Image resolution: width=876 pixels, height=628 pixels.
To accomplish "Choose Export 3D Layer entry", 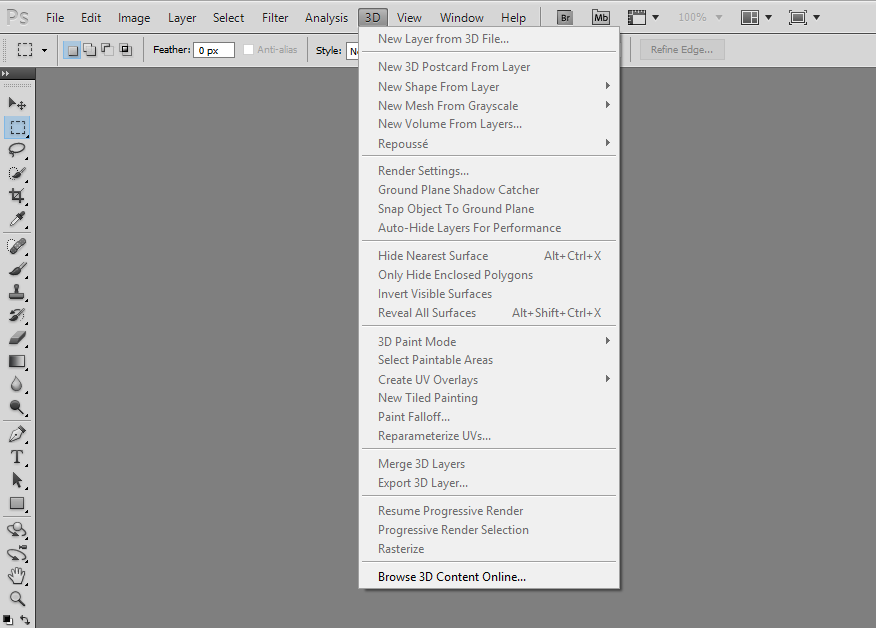I will pos(489,483).
